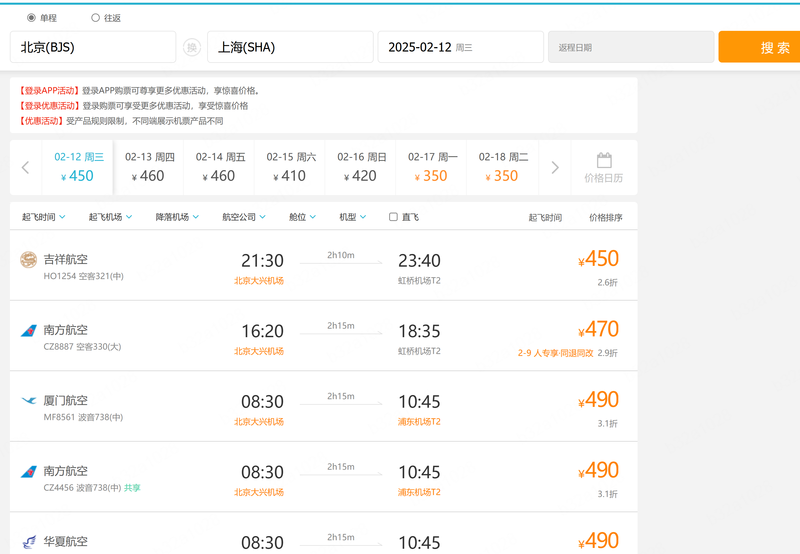This screenshot has height=554, width=800.
Task: Open the departure date field 2025-02-12
Action: (461, 47)
